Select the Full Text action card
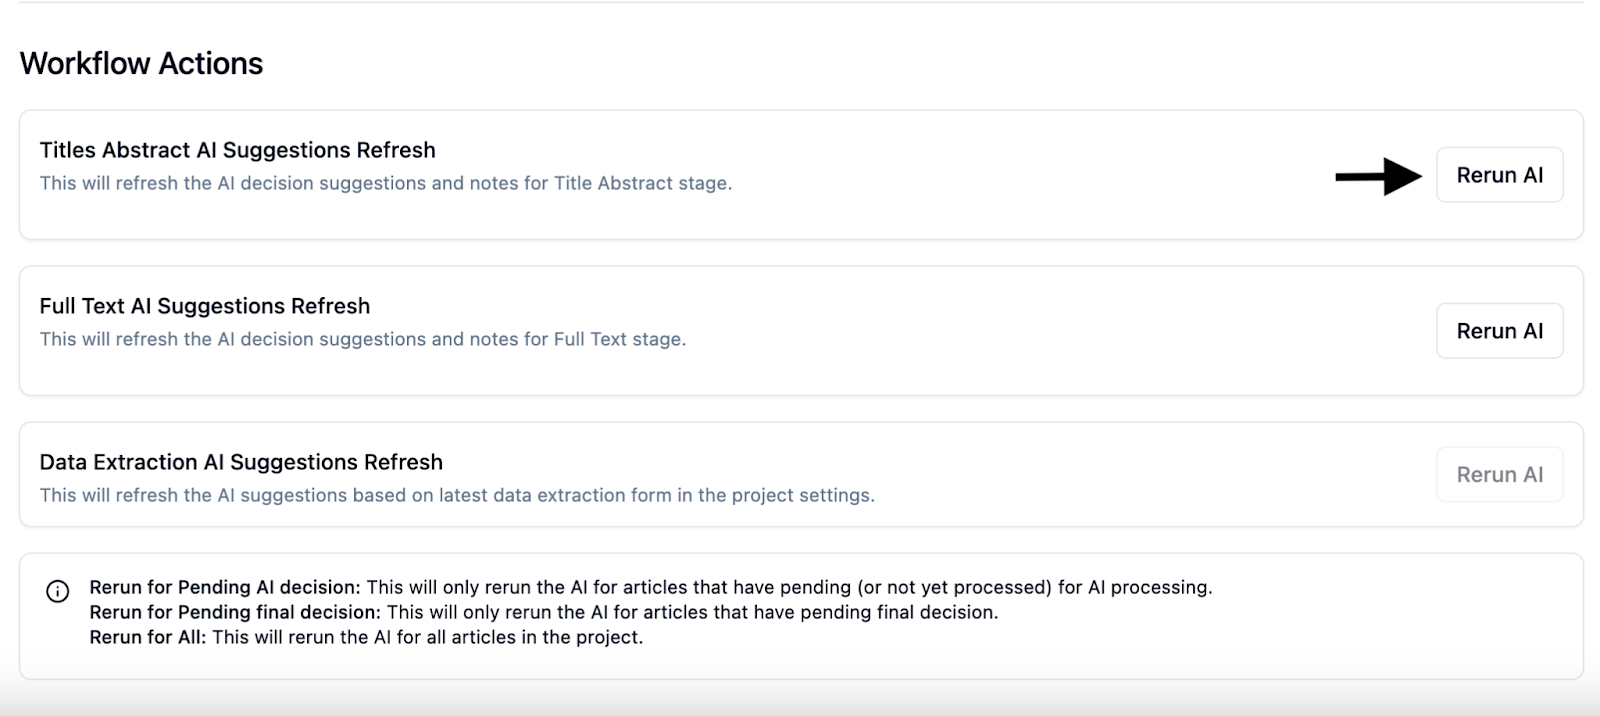Screen dimensions: 1600x716 click(x=800, y=330)
